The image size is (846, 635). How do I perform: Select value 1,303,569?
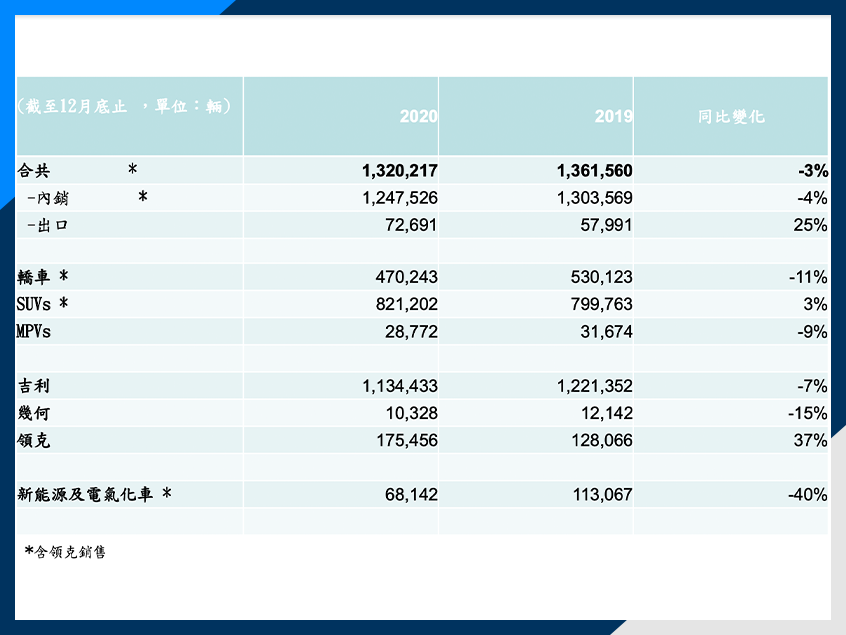pyautogui.click(x=595, y=198)
